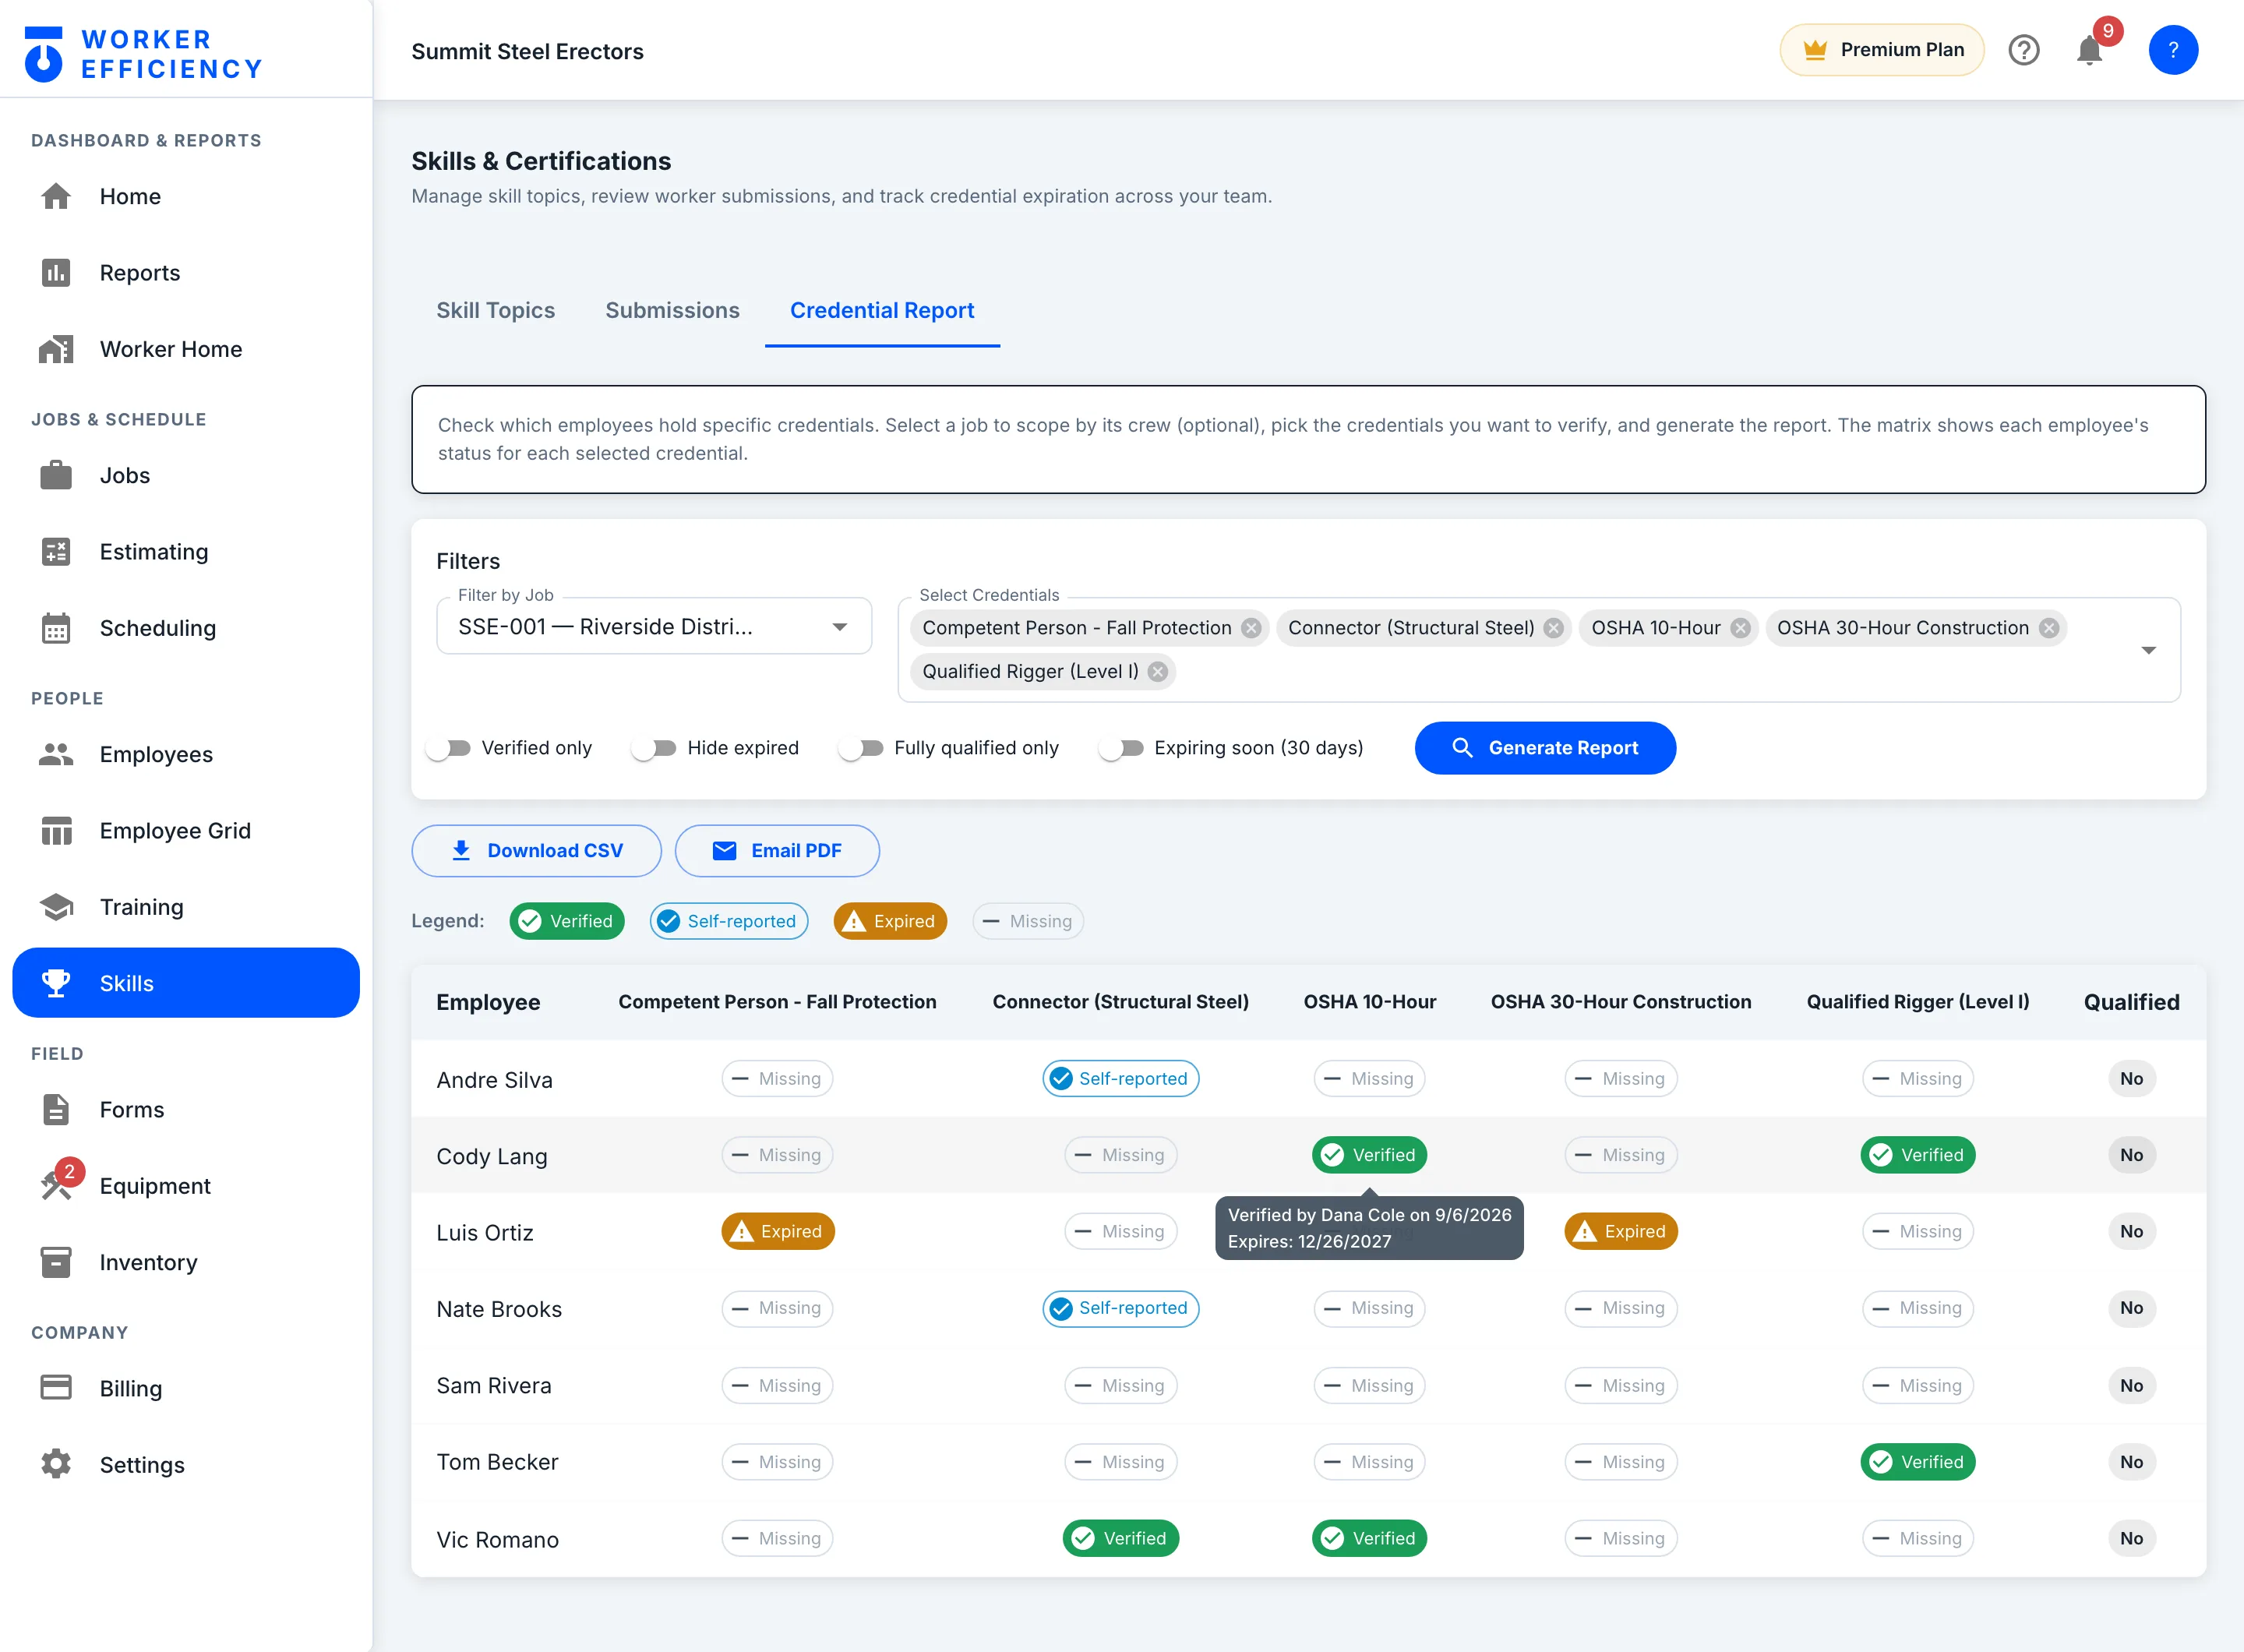This screenshot has width=2244, height=1652.
Task: Open Scheduling calendar icon
Action: [56, 628]
